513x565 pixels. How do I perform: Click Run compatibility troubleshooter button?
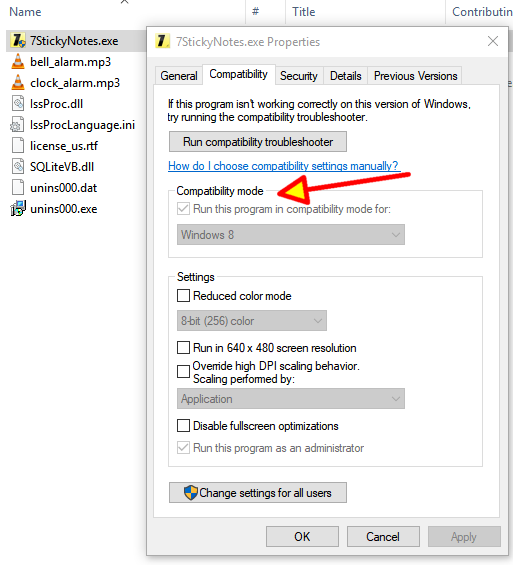pyautogui.click(x=258, y=142)
